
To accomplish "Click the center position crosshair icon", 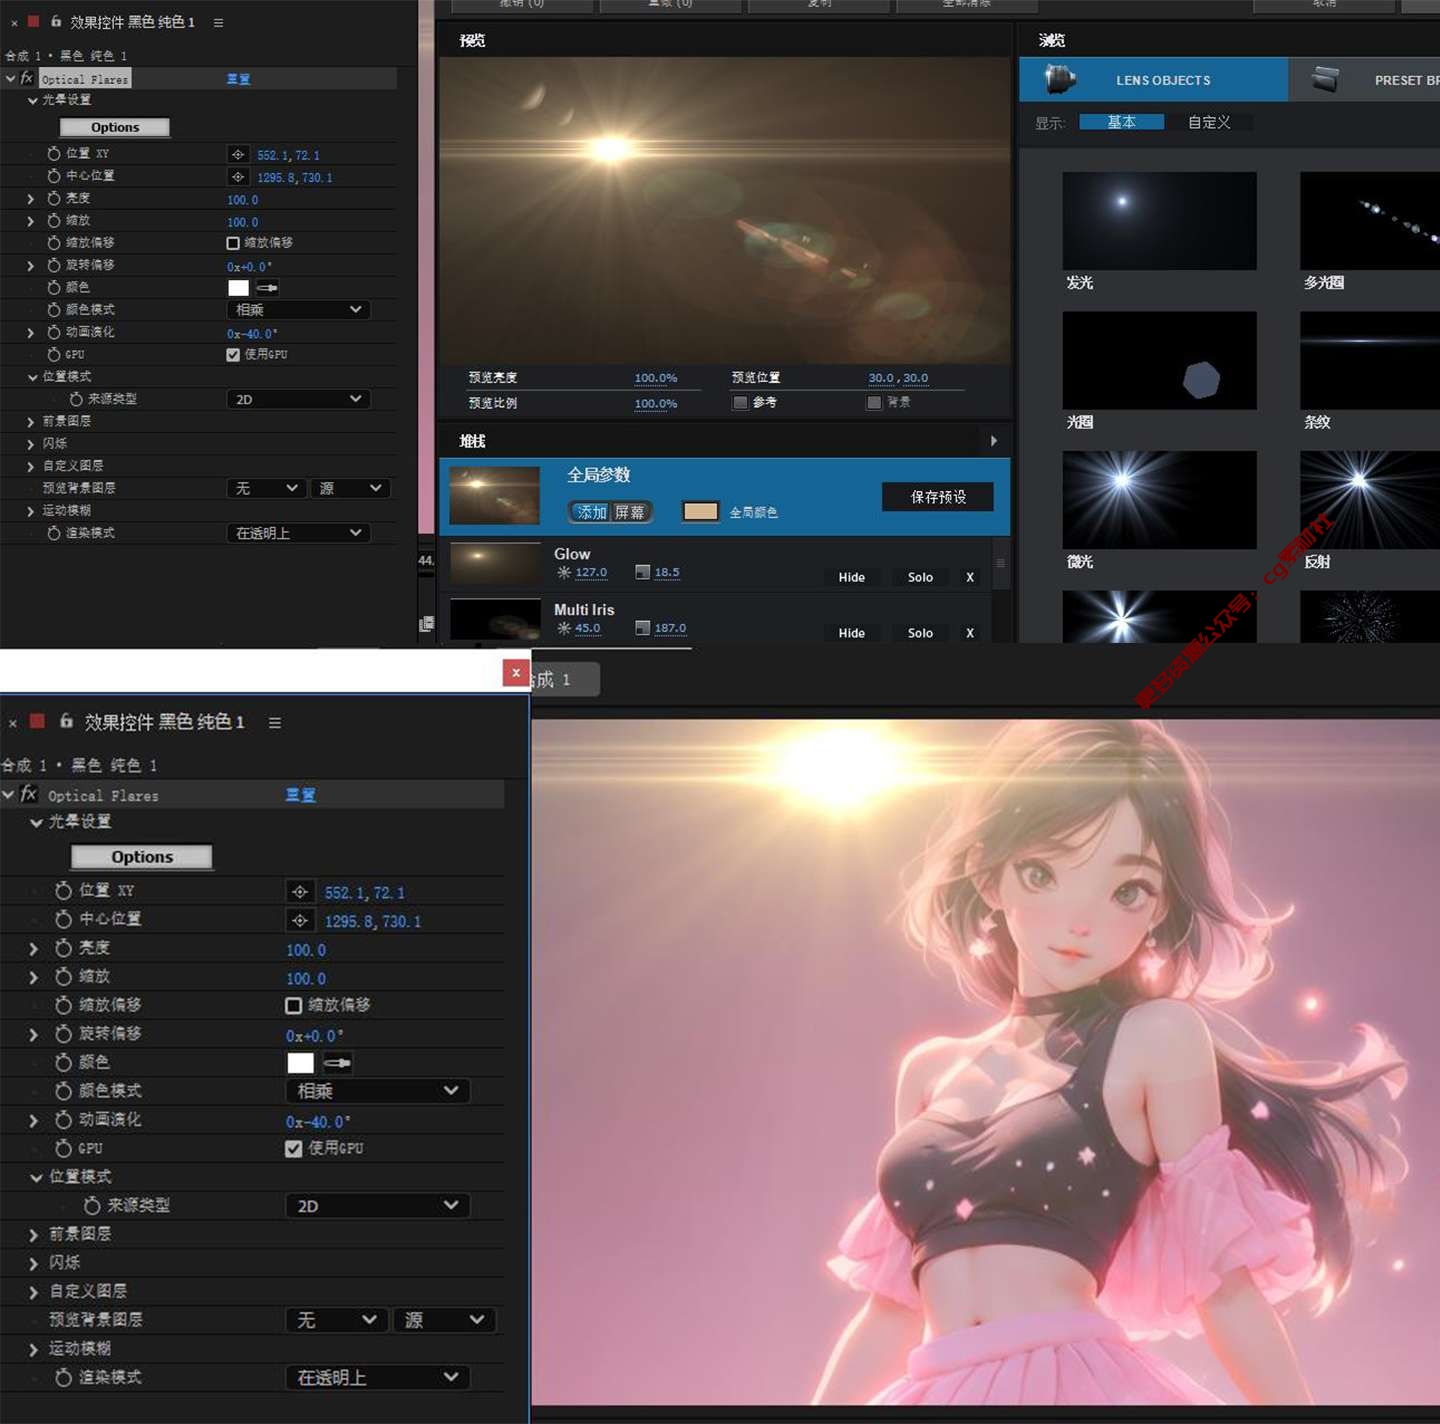I will [299, 921].
